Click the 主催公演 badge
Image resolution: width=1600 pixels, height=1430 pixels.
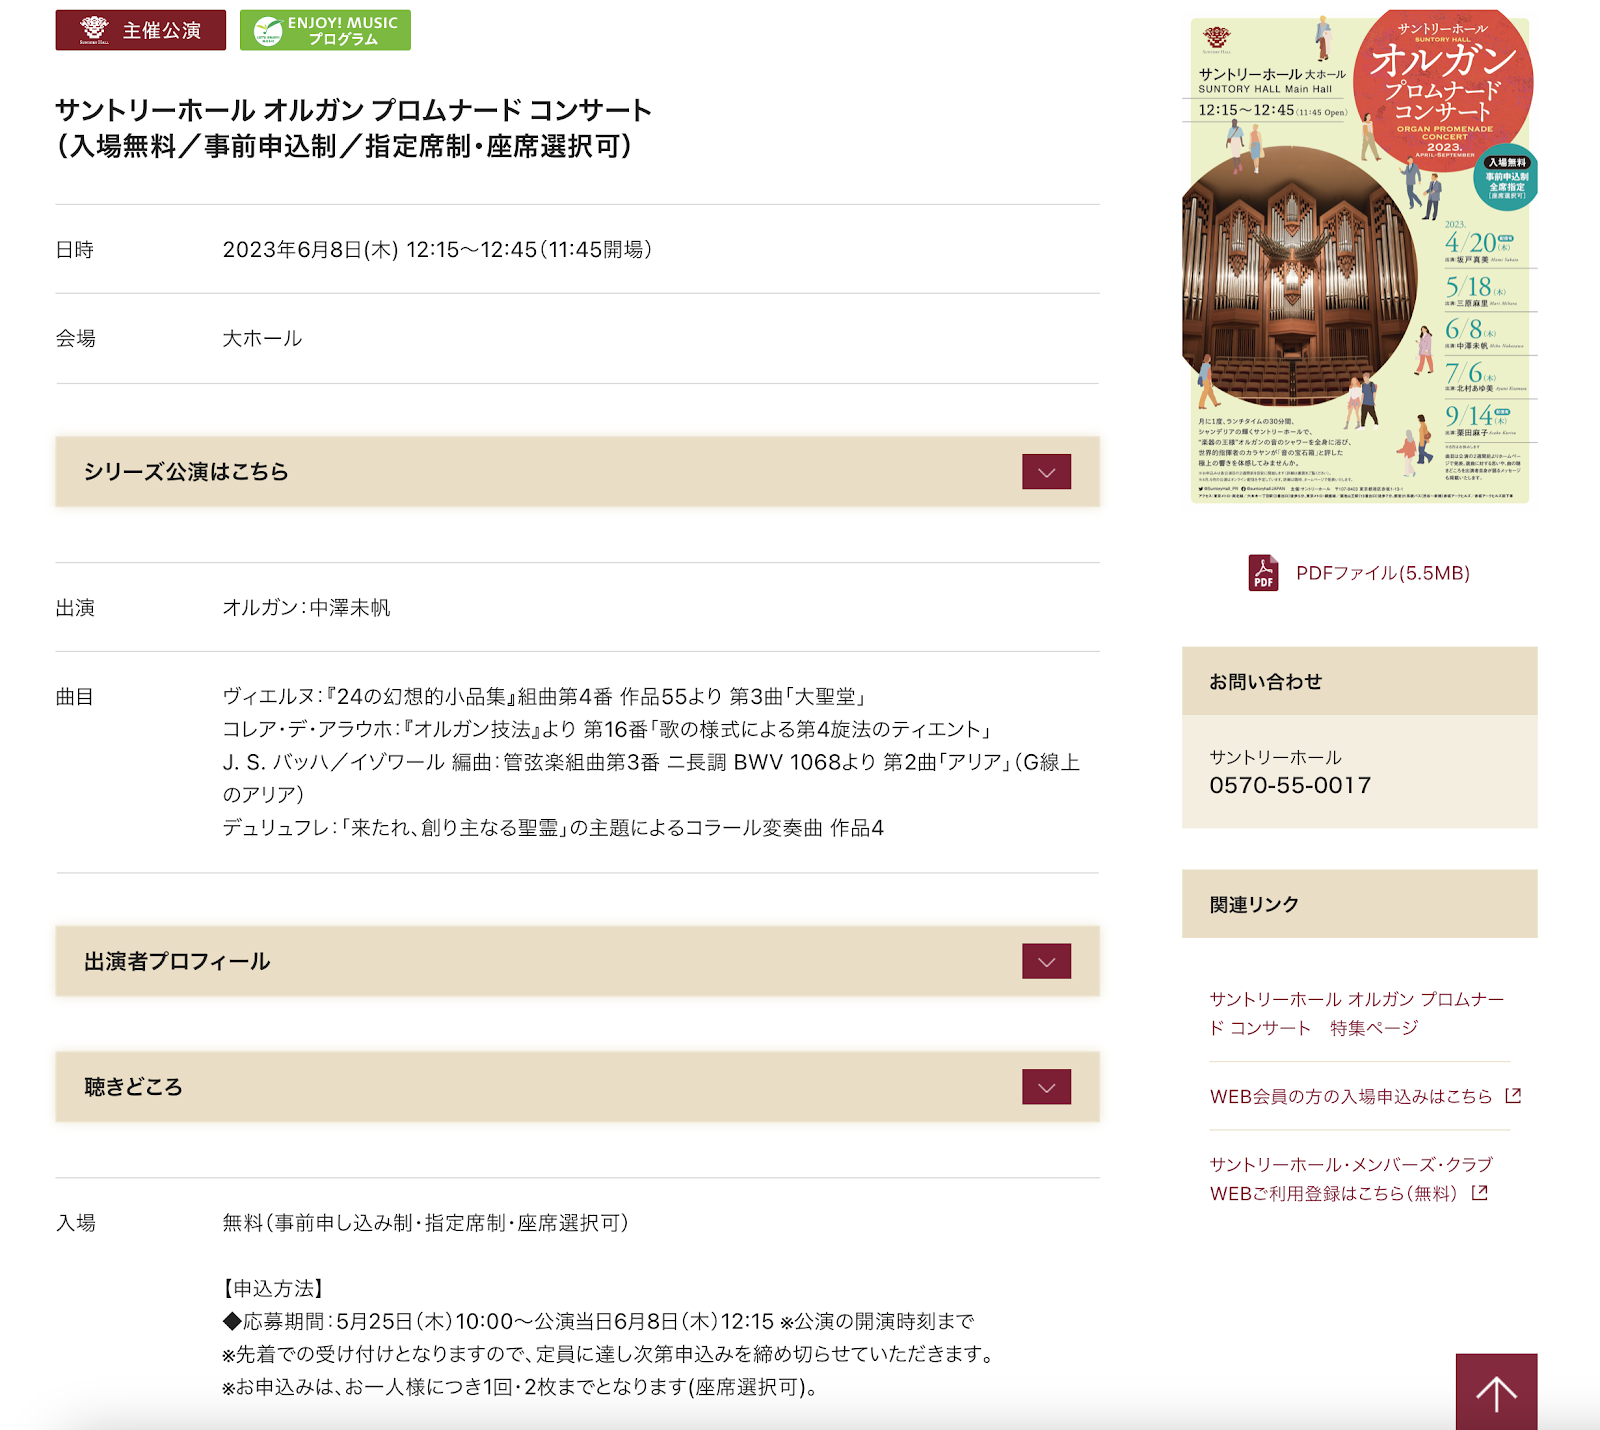[140, 30]
